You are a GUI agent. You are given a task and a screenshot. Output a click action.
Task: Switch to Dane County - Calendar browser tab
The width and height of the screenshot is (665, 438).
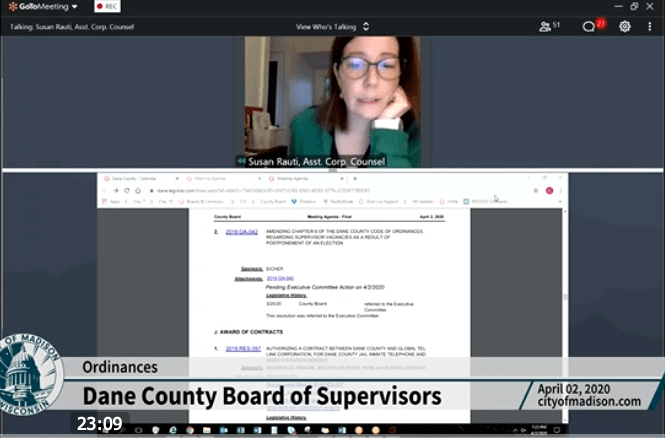[140, 179]
